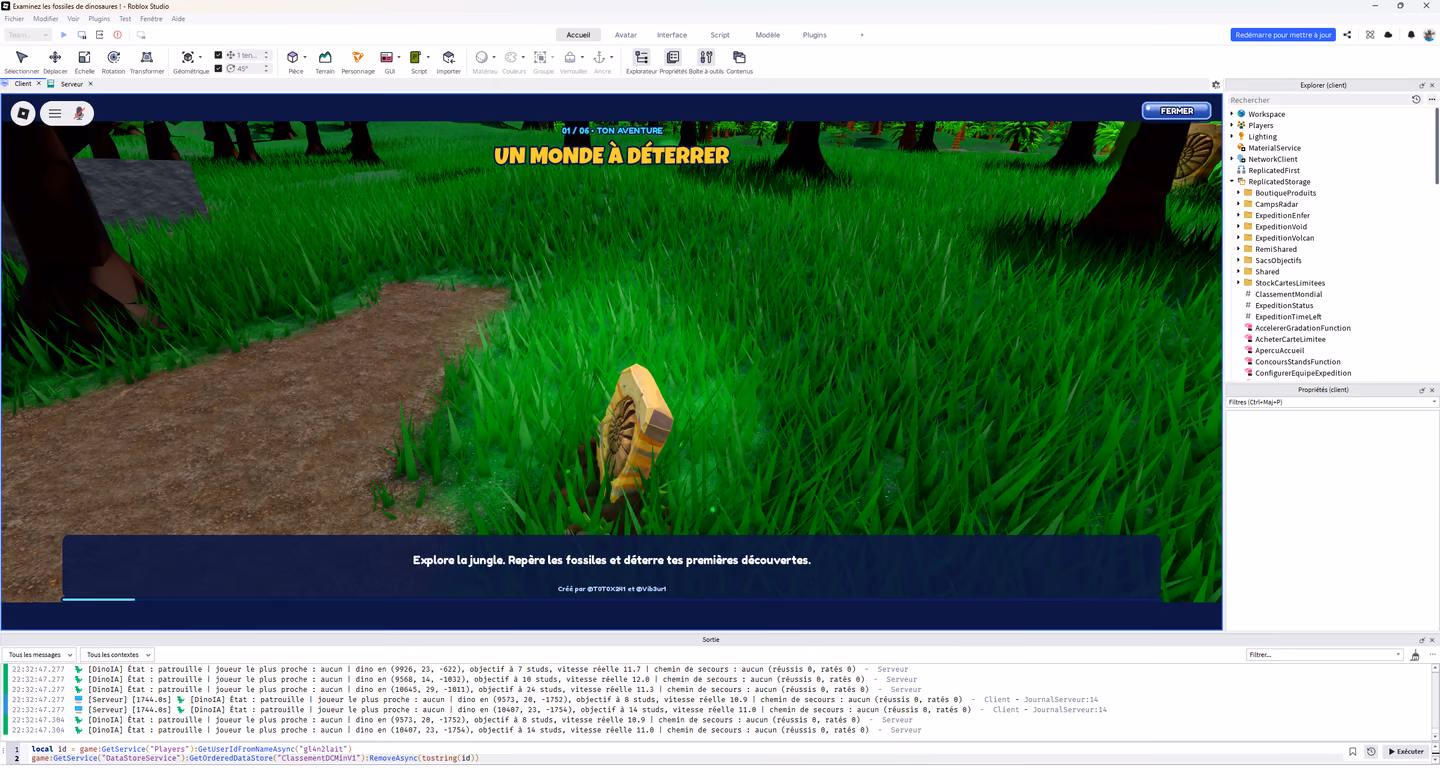Image resolution: width=1440 pixels, height=780 pixels.
Task: Mute the in-game microphone icon
Action: (80, 114)
